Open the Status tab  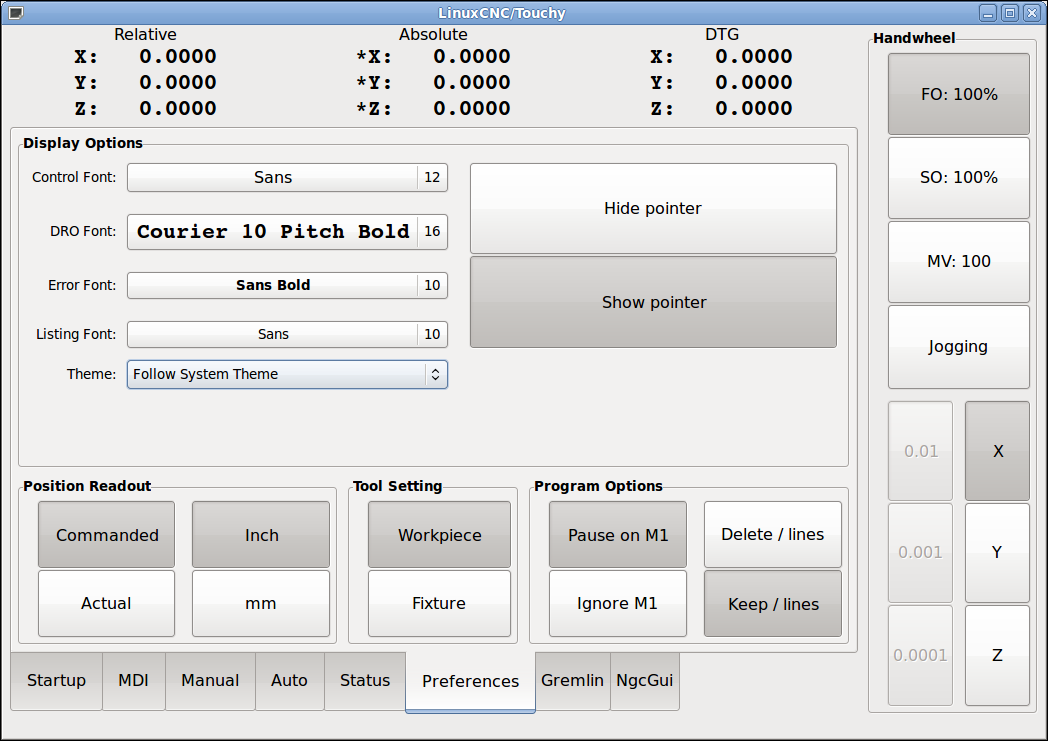(x=365, y=680)
